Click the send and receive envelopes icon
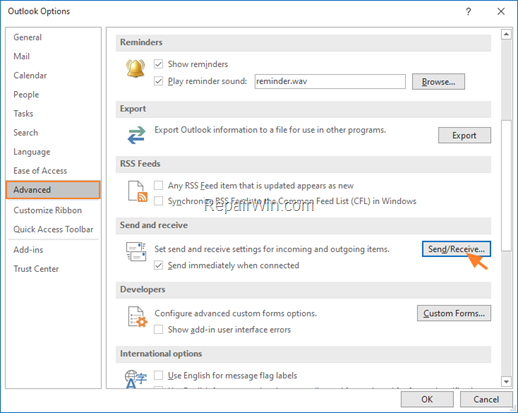This screenshot has width=518, height=413. 136,252
